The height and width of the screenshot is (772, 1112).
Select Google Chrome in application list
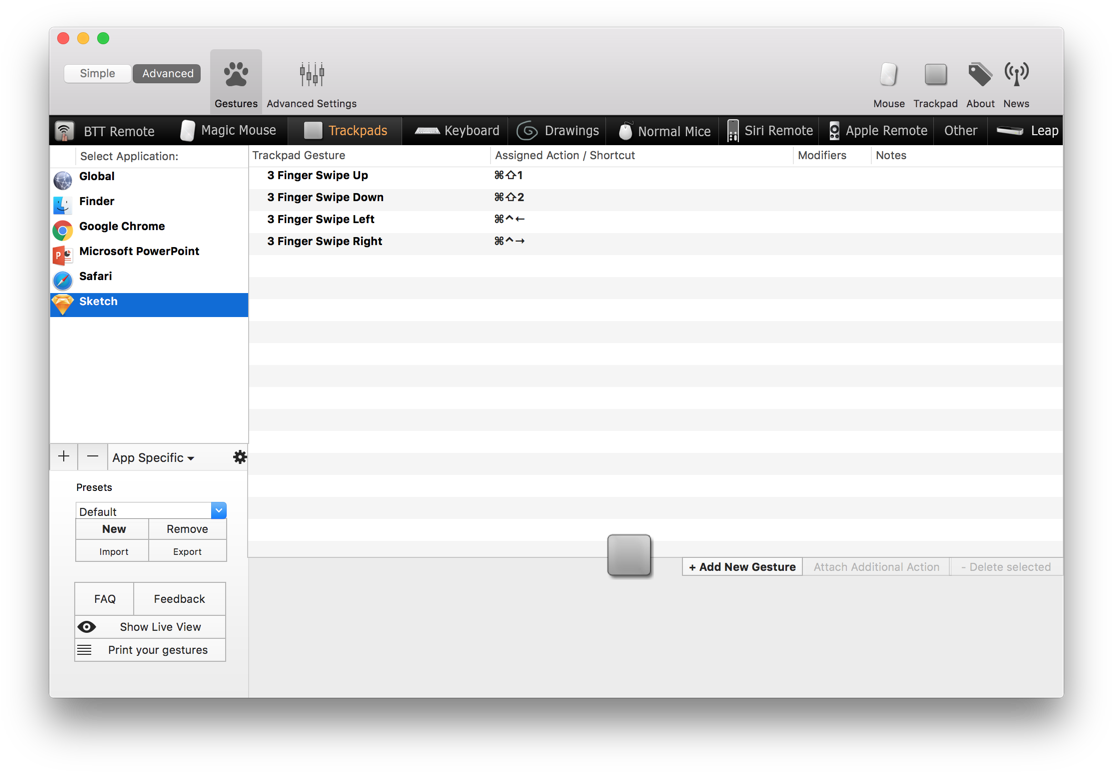point(121,227)
